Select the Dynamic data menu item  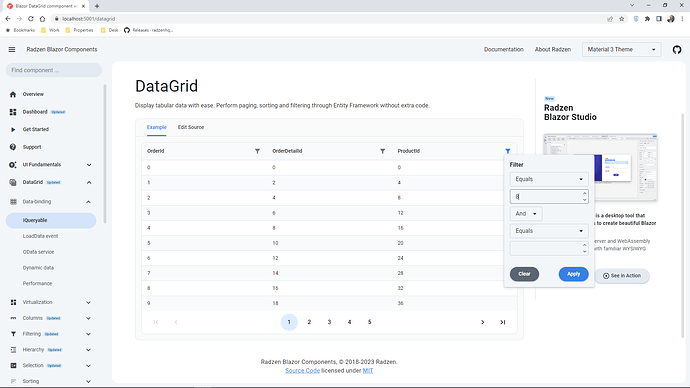pos(38,268)
